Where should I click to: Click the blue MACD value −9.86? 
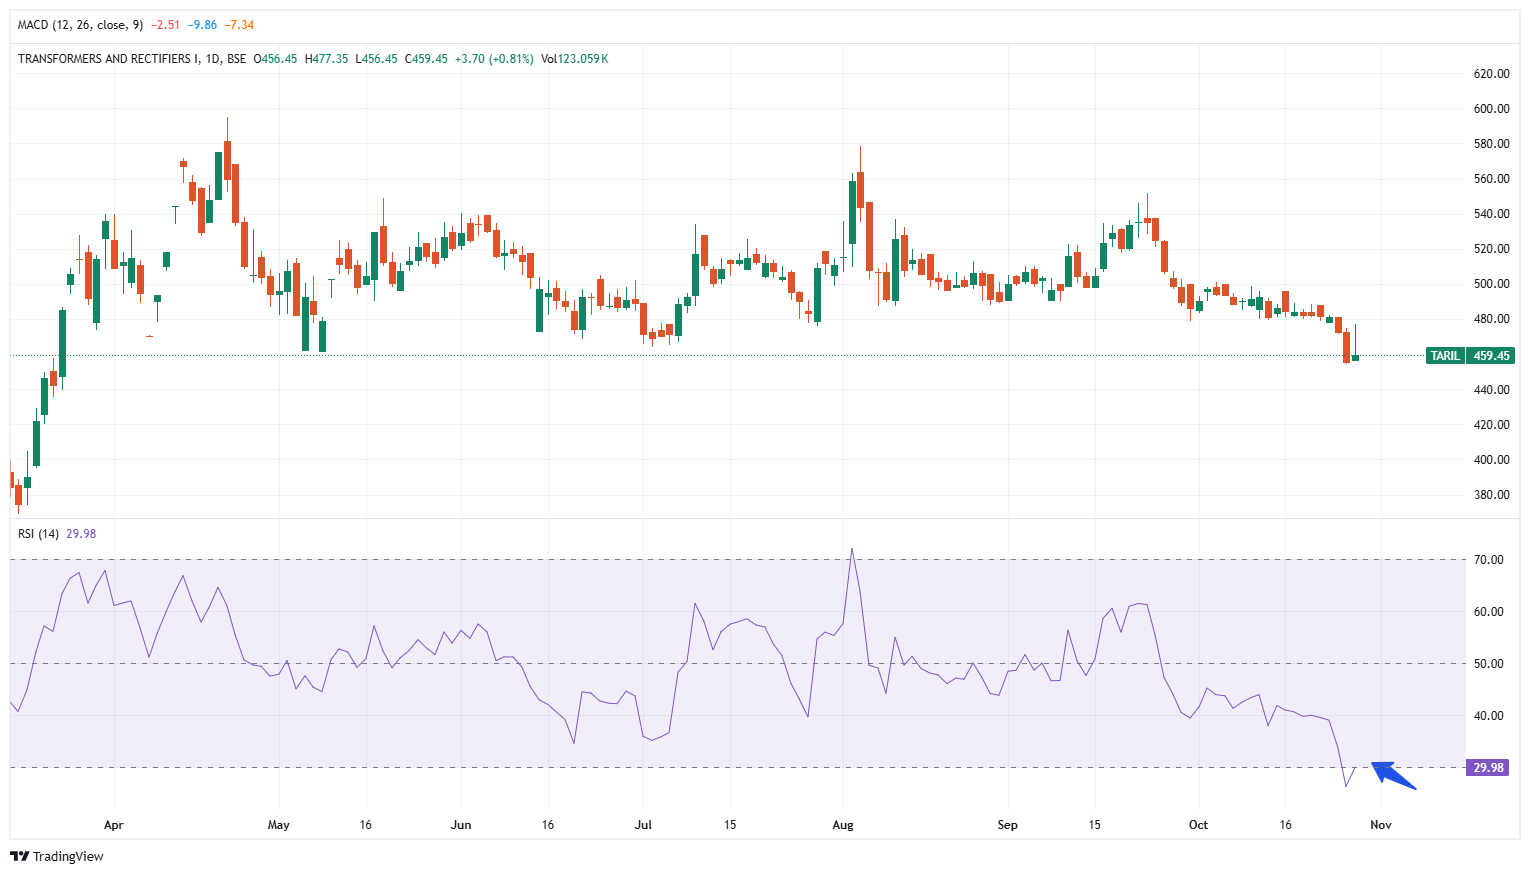pyautogui.click(x=202, y=25)
